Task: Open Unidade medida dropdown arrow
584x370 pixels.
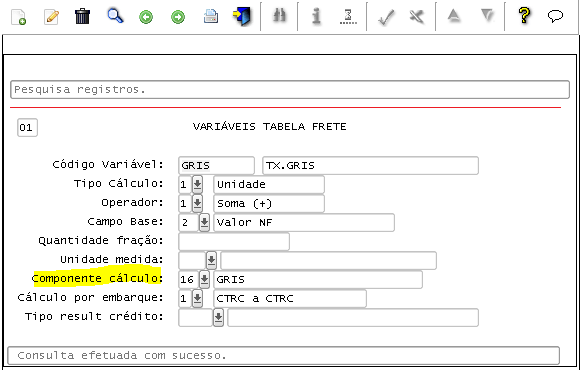Action: coord(211,260)
